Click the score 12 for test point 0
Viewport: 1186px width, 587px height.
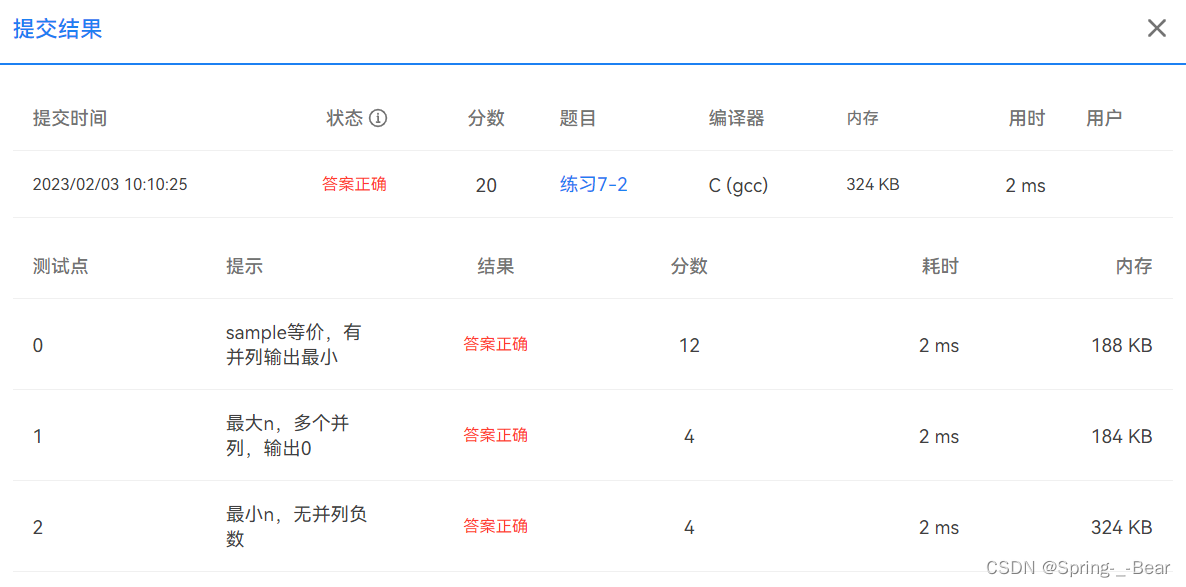point(689,346)
